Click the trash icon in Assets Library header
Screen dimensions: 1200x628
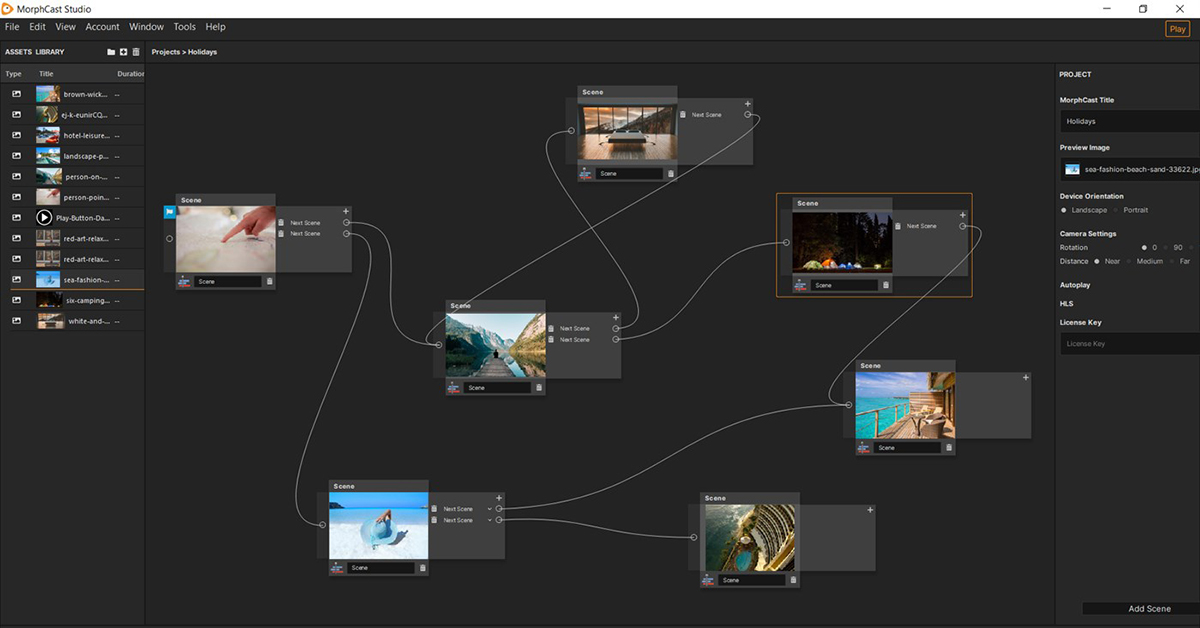click(x=136, y=51)
